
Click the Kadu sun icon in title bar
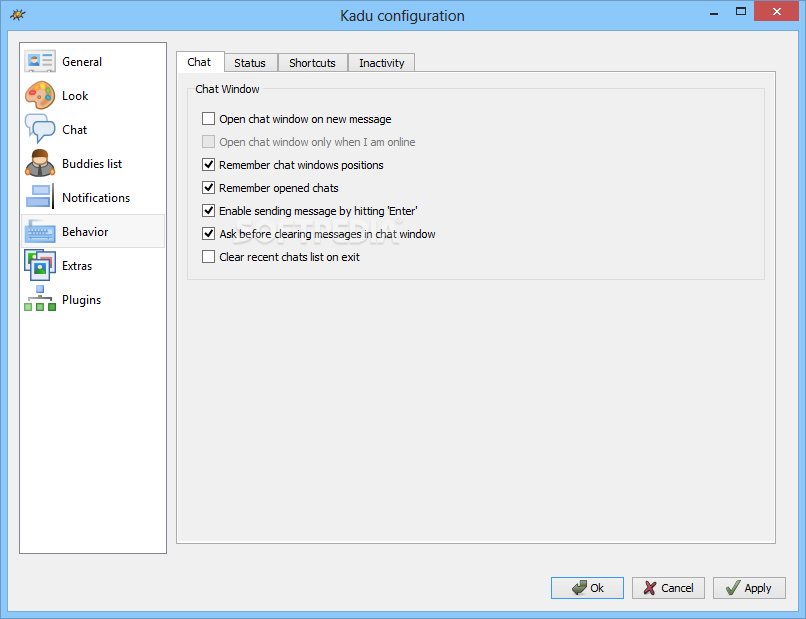pos(17,14)
